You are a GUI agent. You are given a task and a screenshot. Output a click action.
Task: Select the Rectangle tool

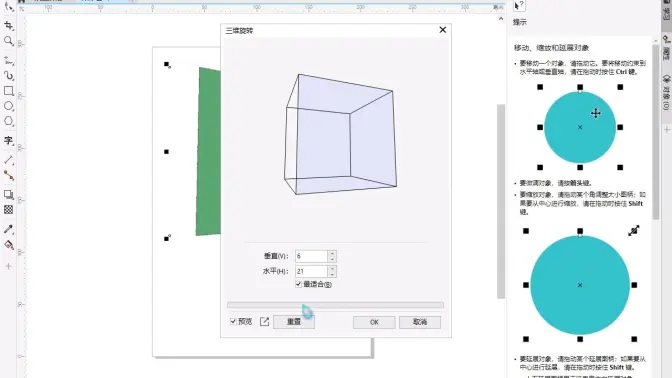[9, 91]
